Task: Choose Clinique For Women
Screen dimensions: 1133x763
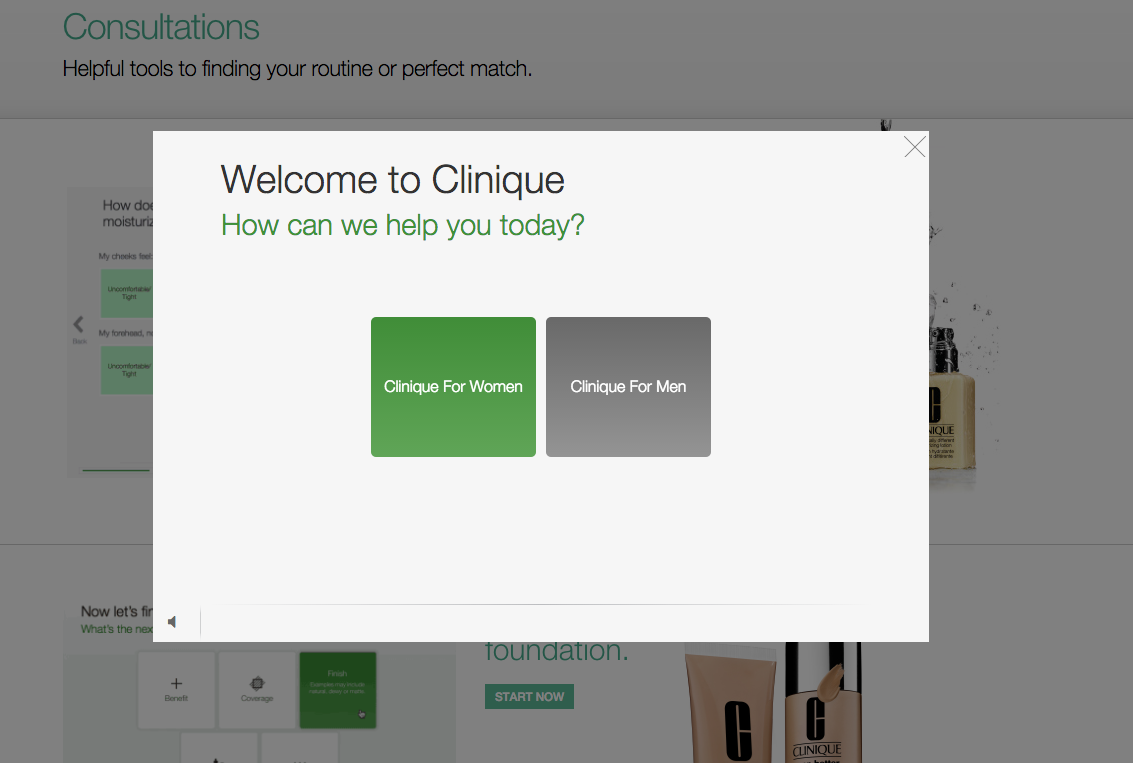Action: point(453,387)
